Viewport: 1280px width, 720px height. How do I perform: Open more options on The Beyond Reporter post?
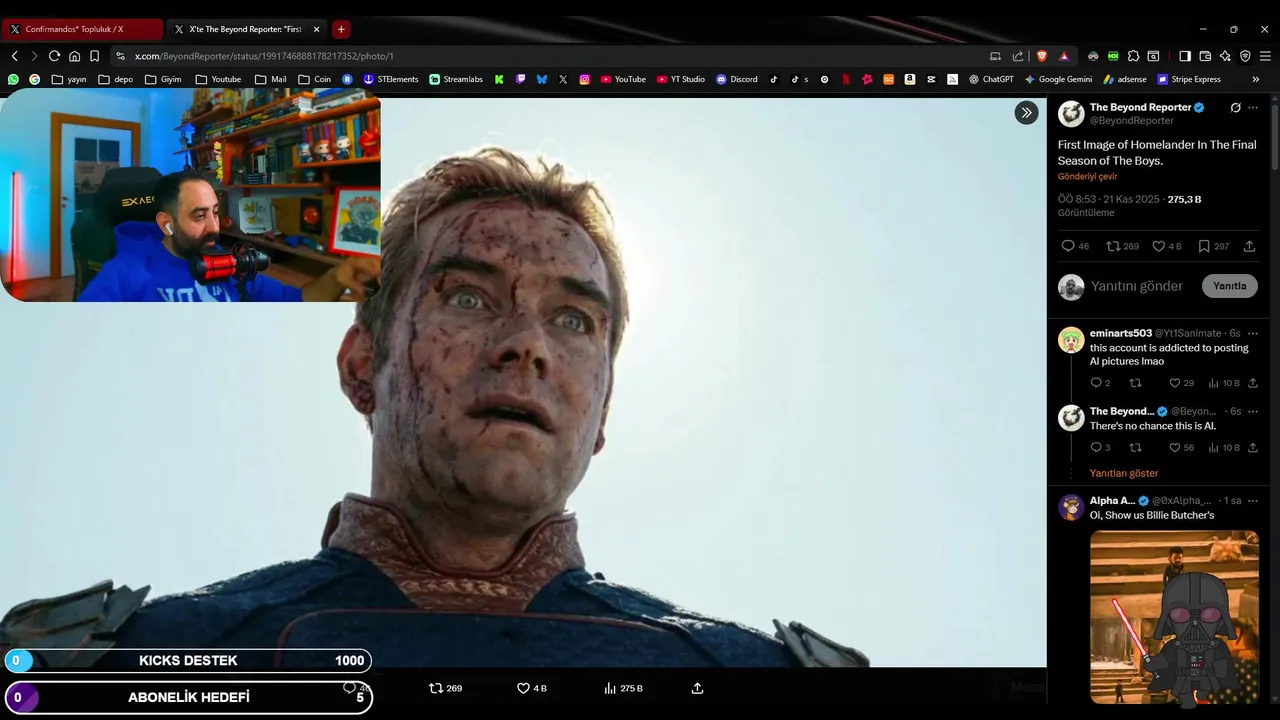click(x=1253, y=108)
